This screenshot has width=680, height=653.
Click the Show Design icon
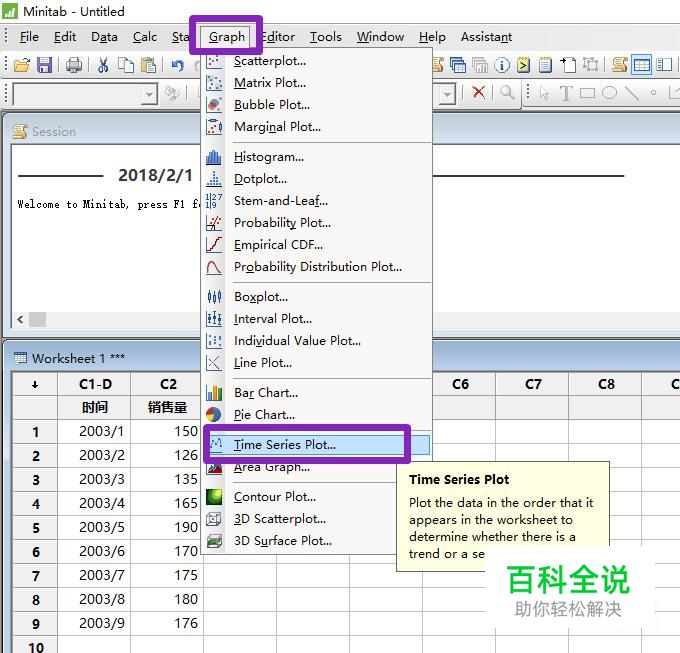(x=590, y=65)
